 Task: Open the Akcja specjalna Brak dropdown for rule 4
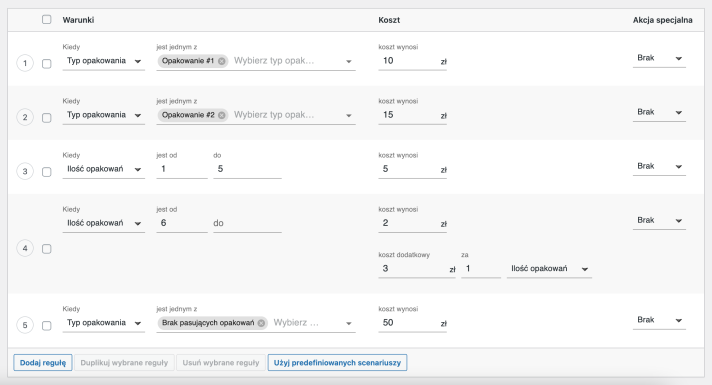click(659, 221)
